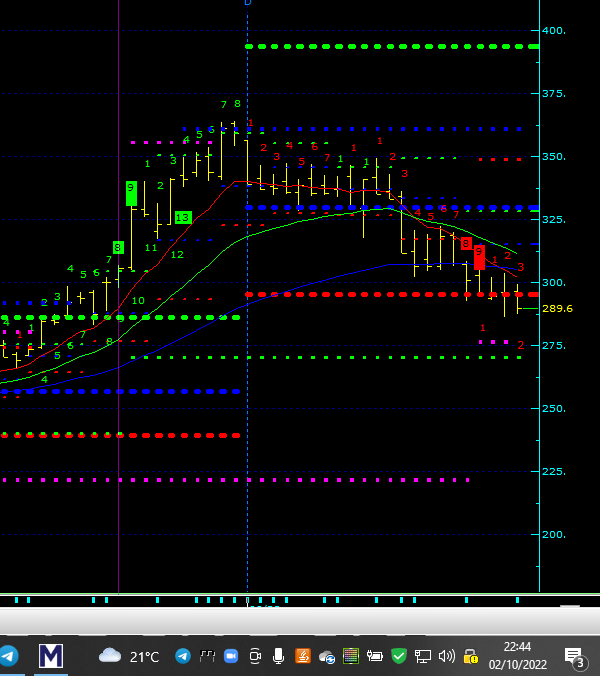Click the 325. price axis label
The height and width of the screenshot is (676, 600).
click(x=554, y=219)
